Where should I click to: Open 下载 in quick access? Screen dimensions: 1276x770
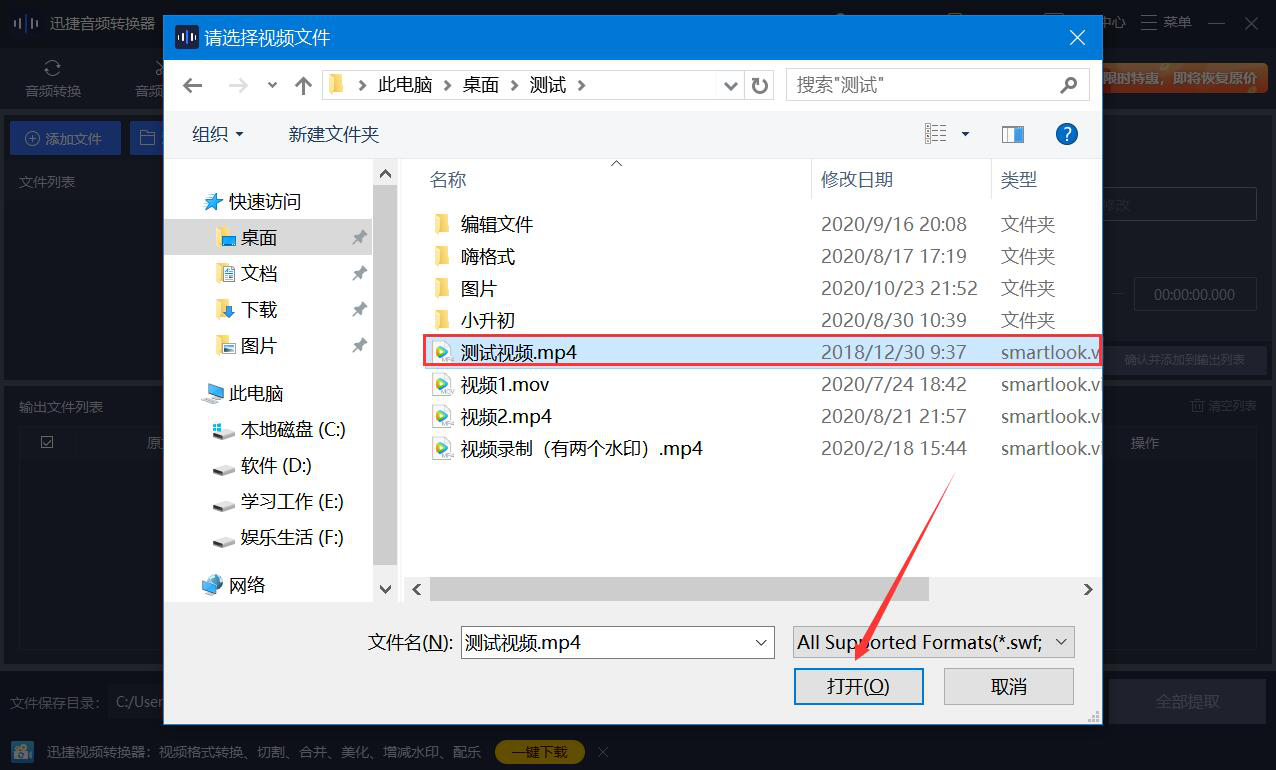pyautogui.click(x=259, y=310)
